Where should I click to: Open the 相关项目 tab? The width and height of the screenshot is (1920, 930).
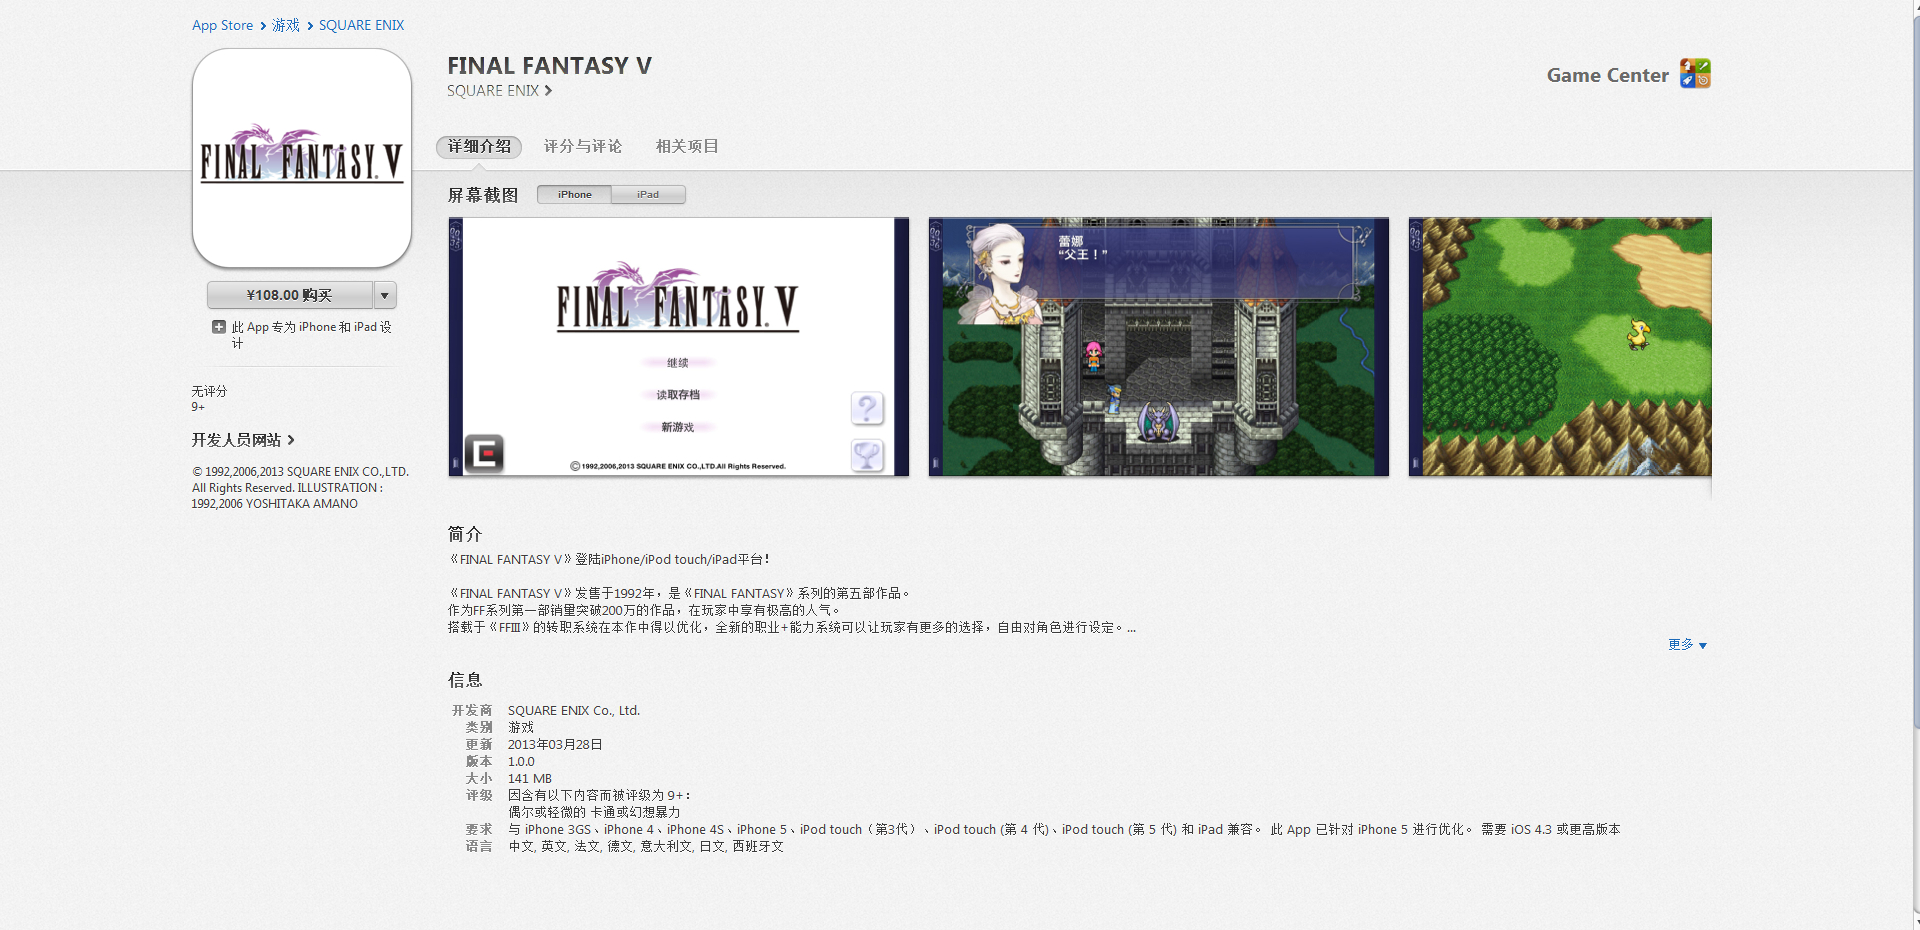tap(687, 147)
